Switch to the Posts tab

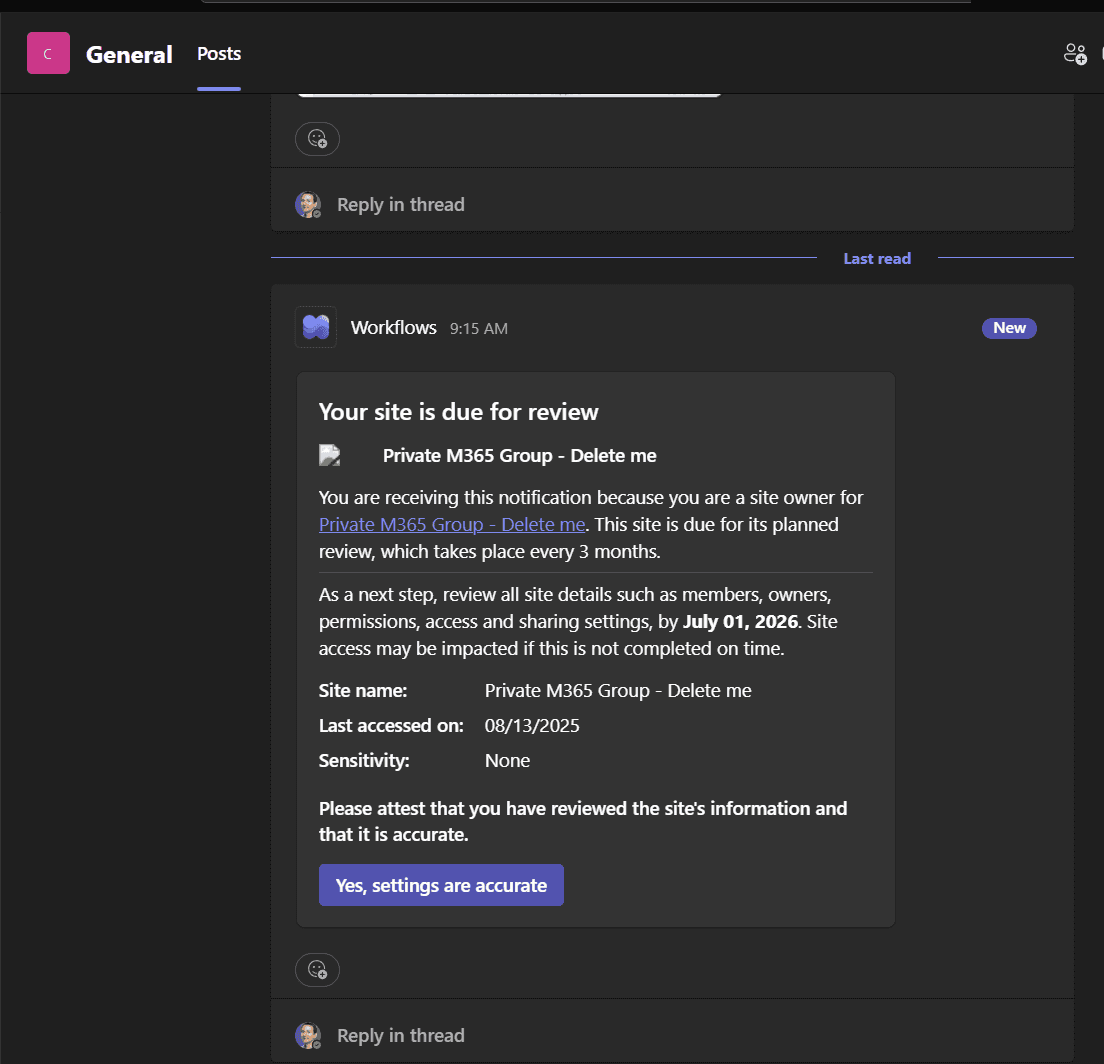click(218, 54)
